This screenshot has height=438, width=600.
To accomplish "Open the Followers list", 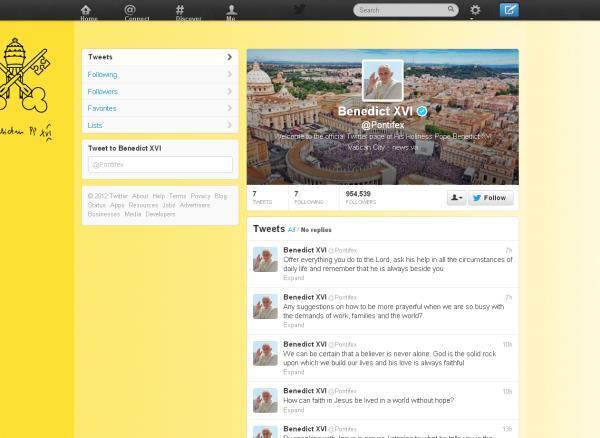I will [x=160, y=91].
